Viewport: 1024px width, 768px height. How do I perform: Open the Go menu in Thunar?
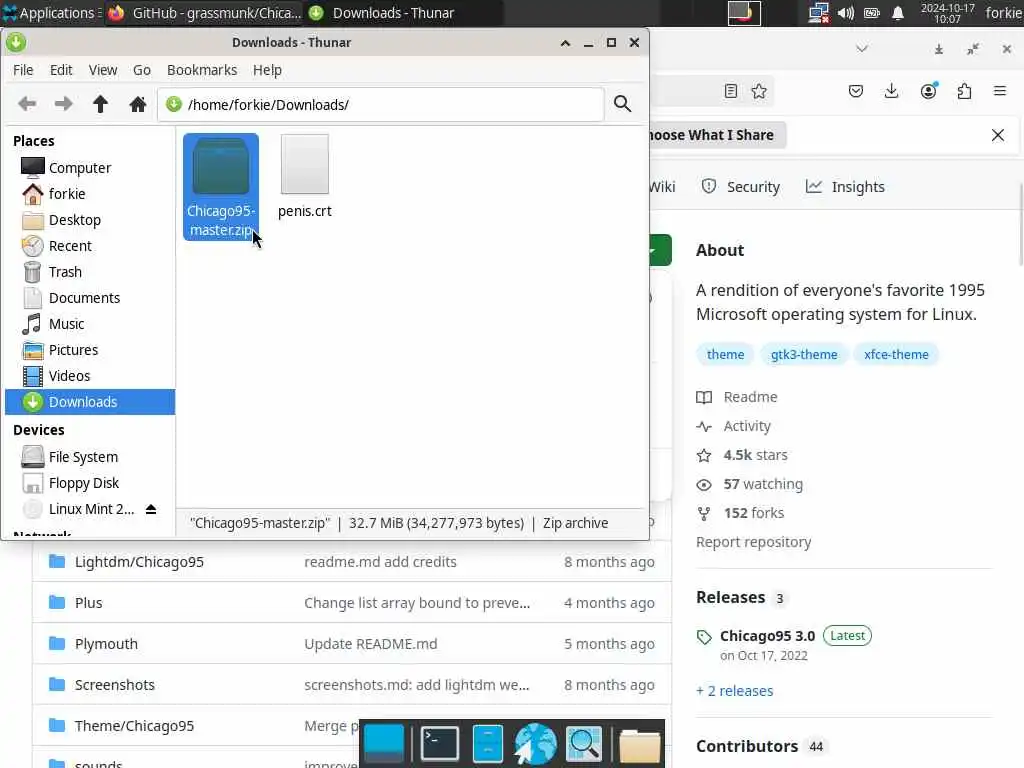pyautogui.click(x=142, y=70)
